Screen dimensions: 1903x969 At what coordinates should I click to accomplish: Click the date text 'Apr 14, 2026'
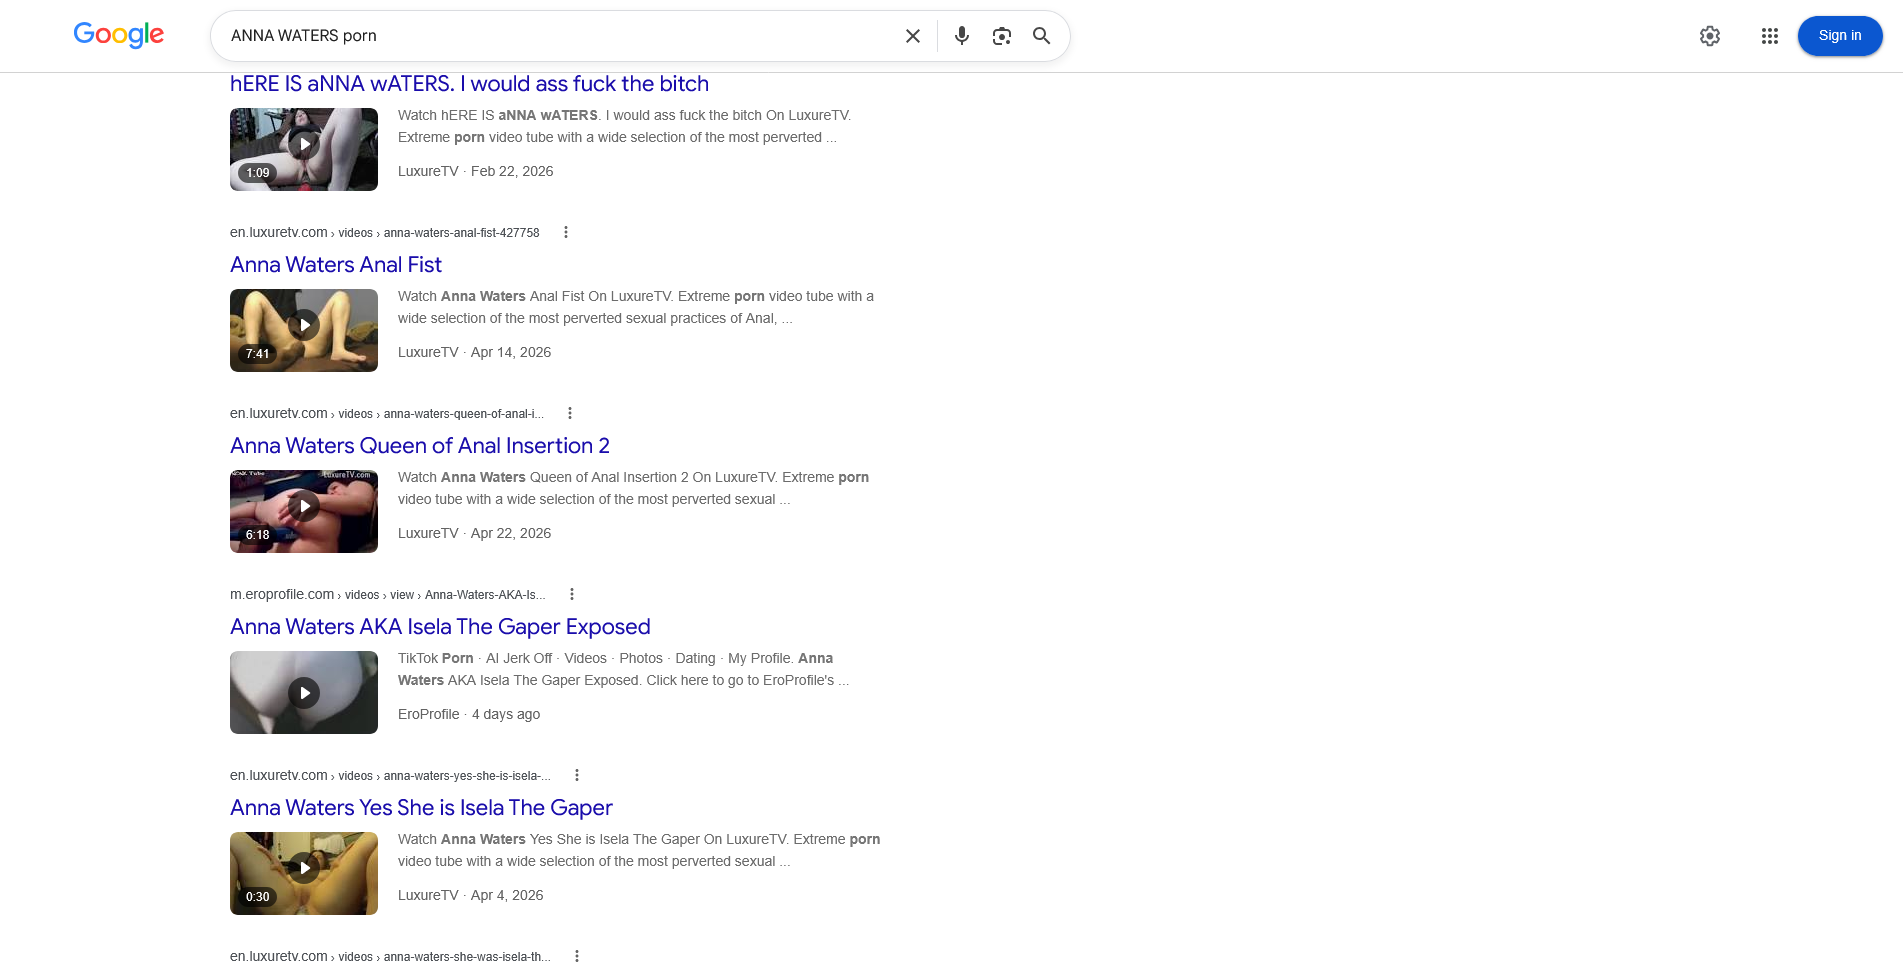tap(511, 352)
